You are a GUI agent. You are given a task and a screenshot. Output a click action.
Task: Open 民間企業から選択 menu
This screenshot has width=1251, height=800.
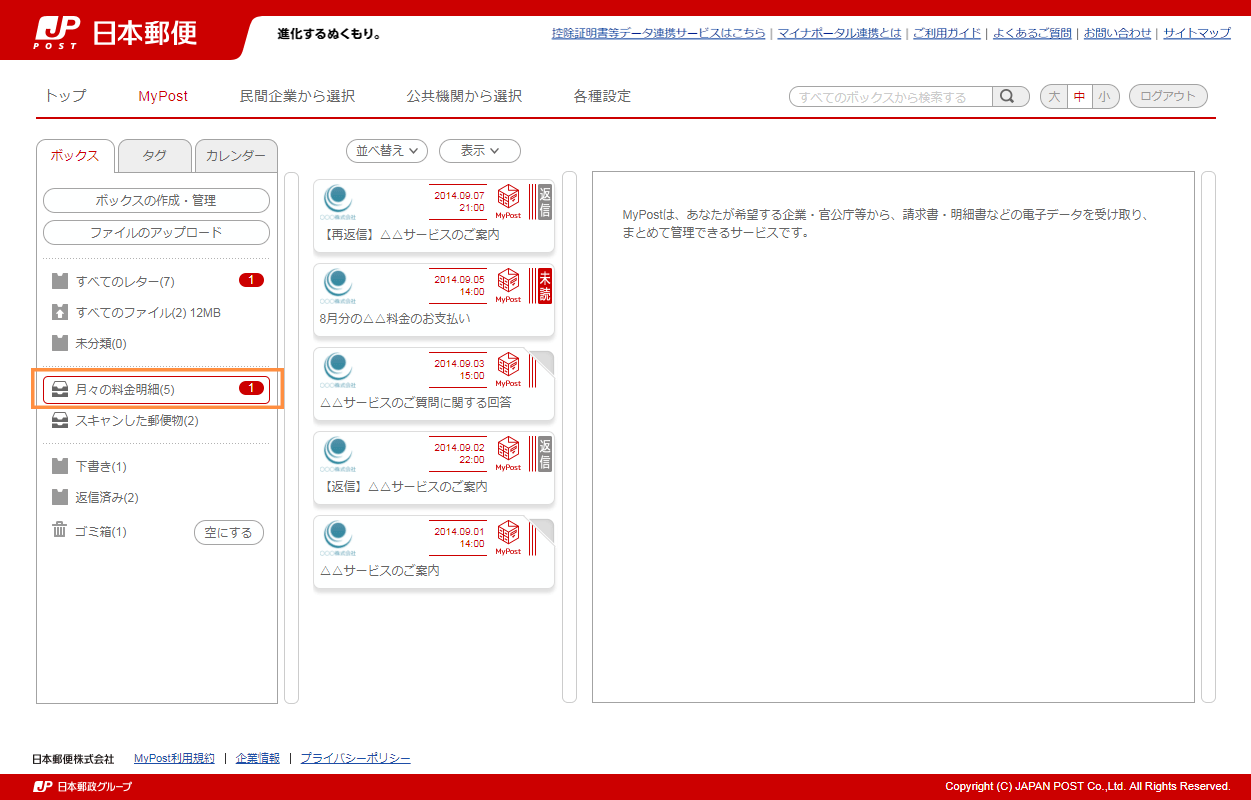click(x=297, y=96)
